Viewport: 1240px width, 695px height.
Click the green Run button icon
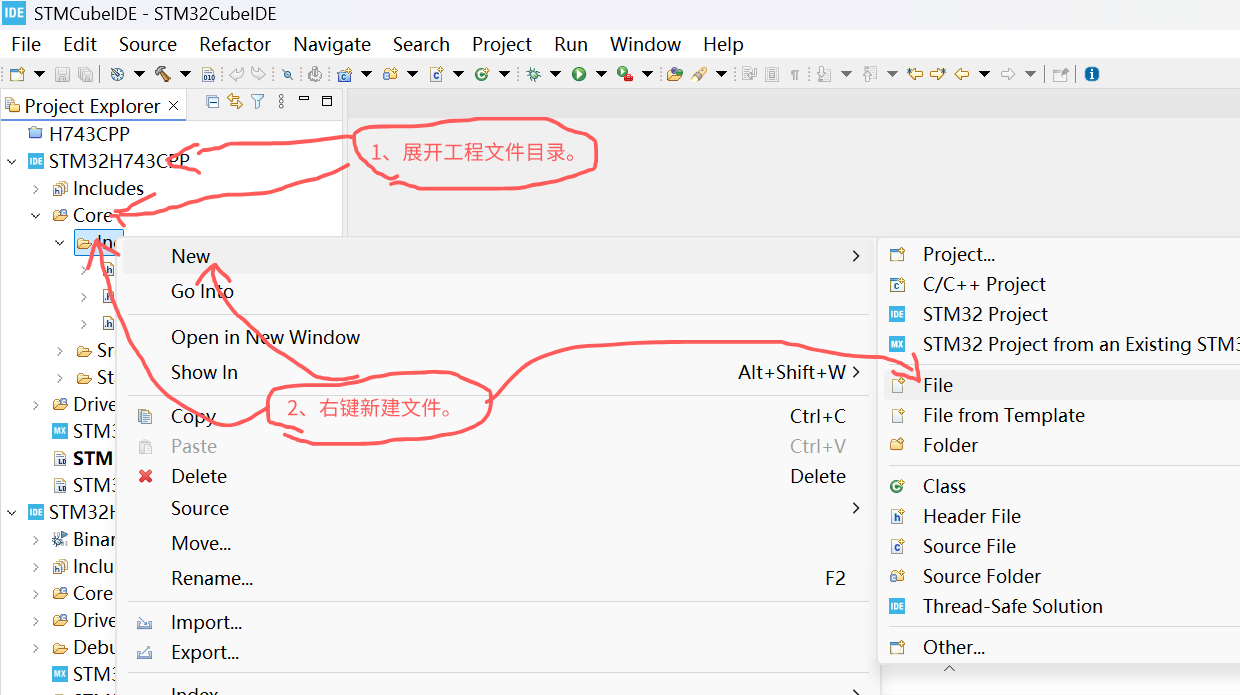point(579,74)
